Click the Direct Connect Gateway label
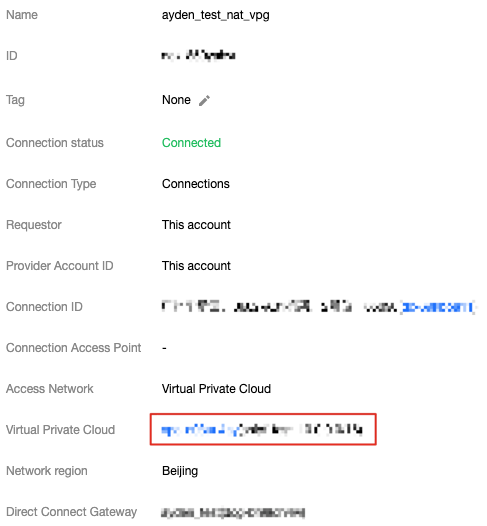This screenshot has width=487, height=526. [71, 512]
